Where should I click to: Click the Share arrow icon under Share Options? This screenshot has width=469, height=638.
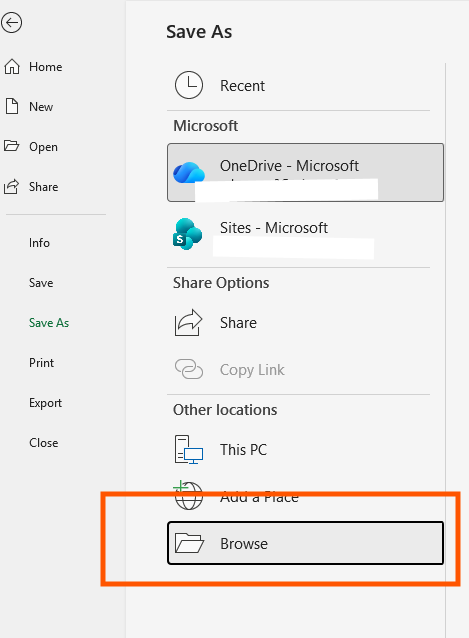(x=188, y=323)
